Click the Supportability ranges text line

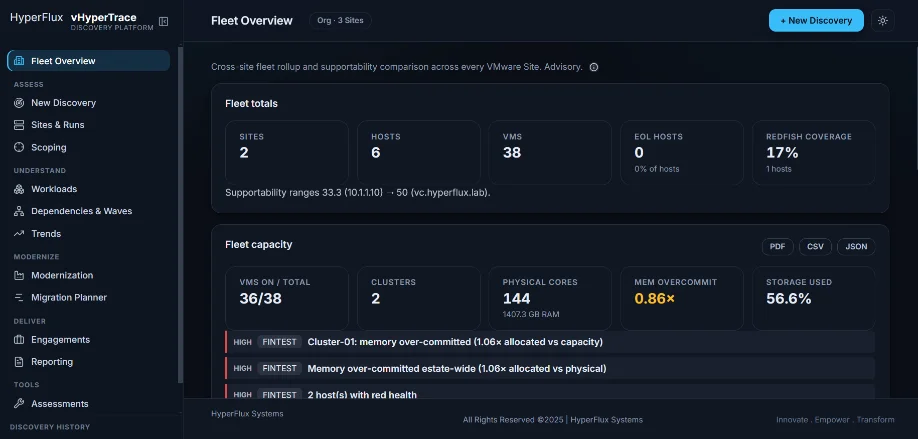pyautogui.click(x=358, y=193)
